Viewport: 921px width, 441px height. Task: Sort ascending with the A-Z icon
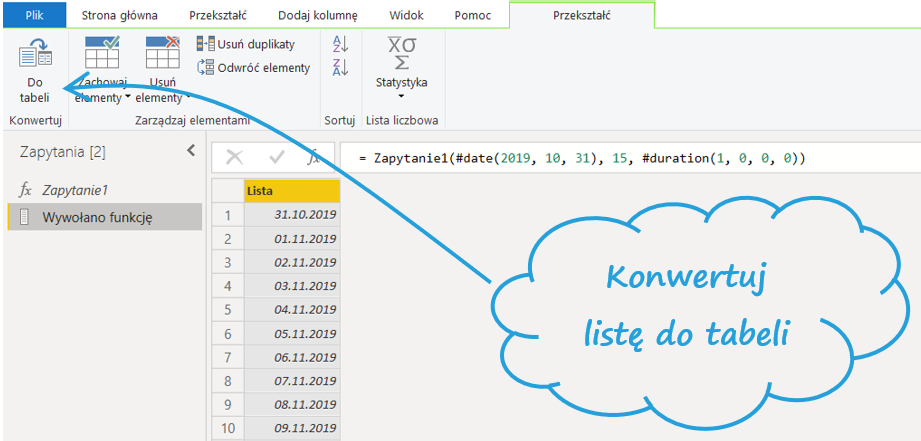tap(340, 44)
